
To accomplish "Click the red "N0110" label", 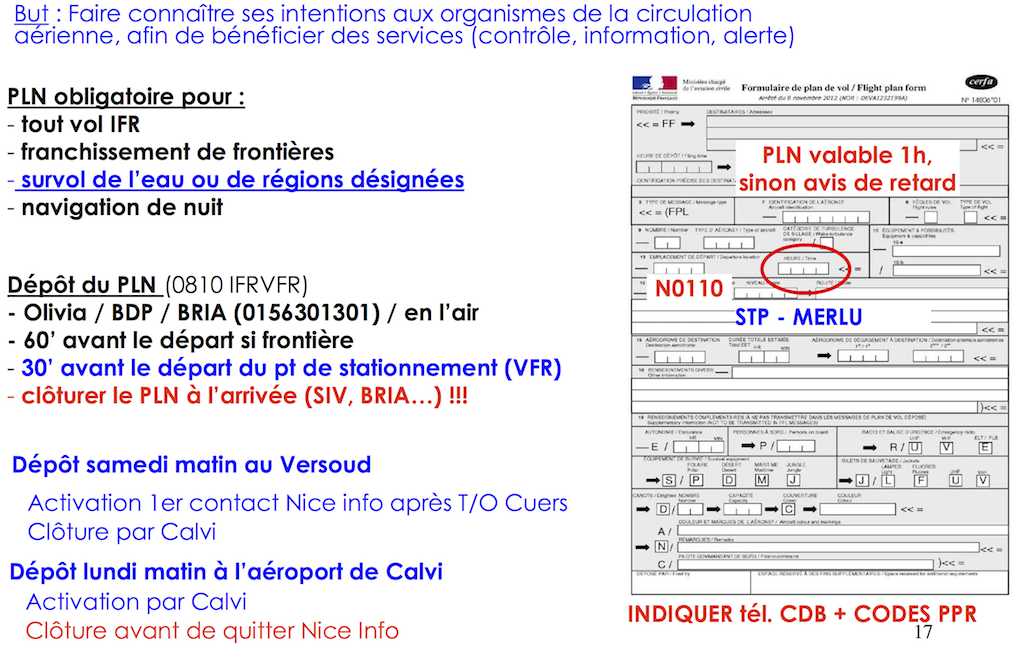I will point(689,289).
